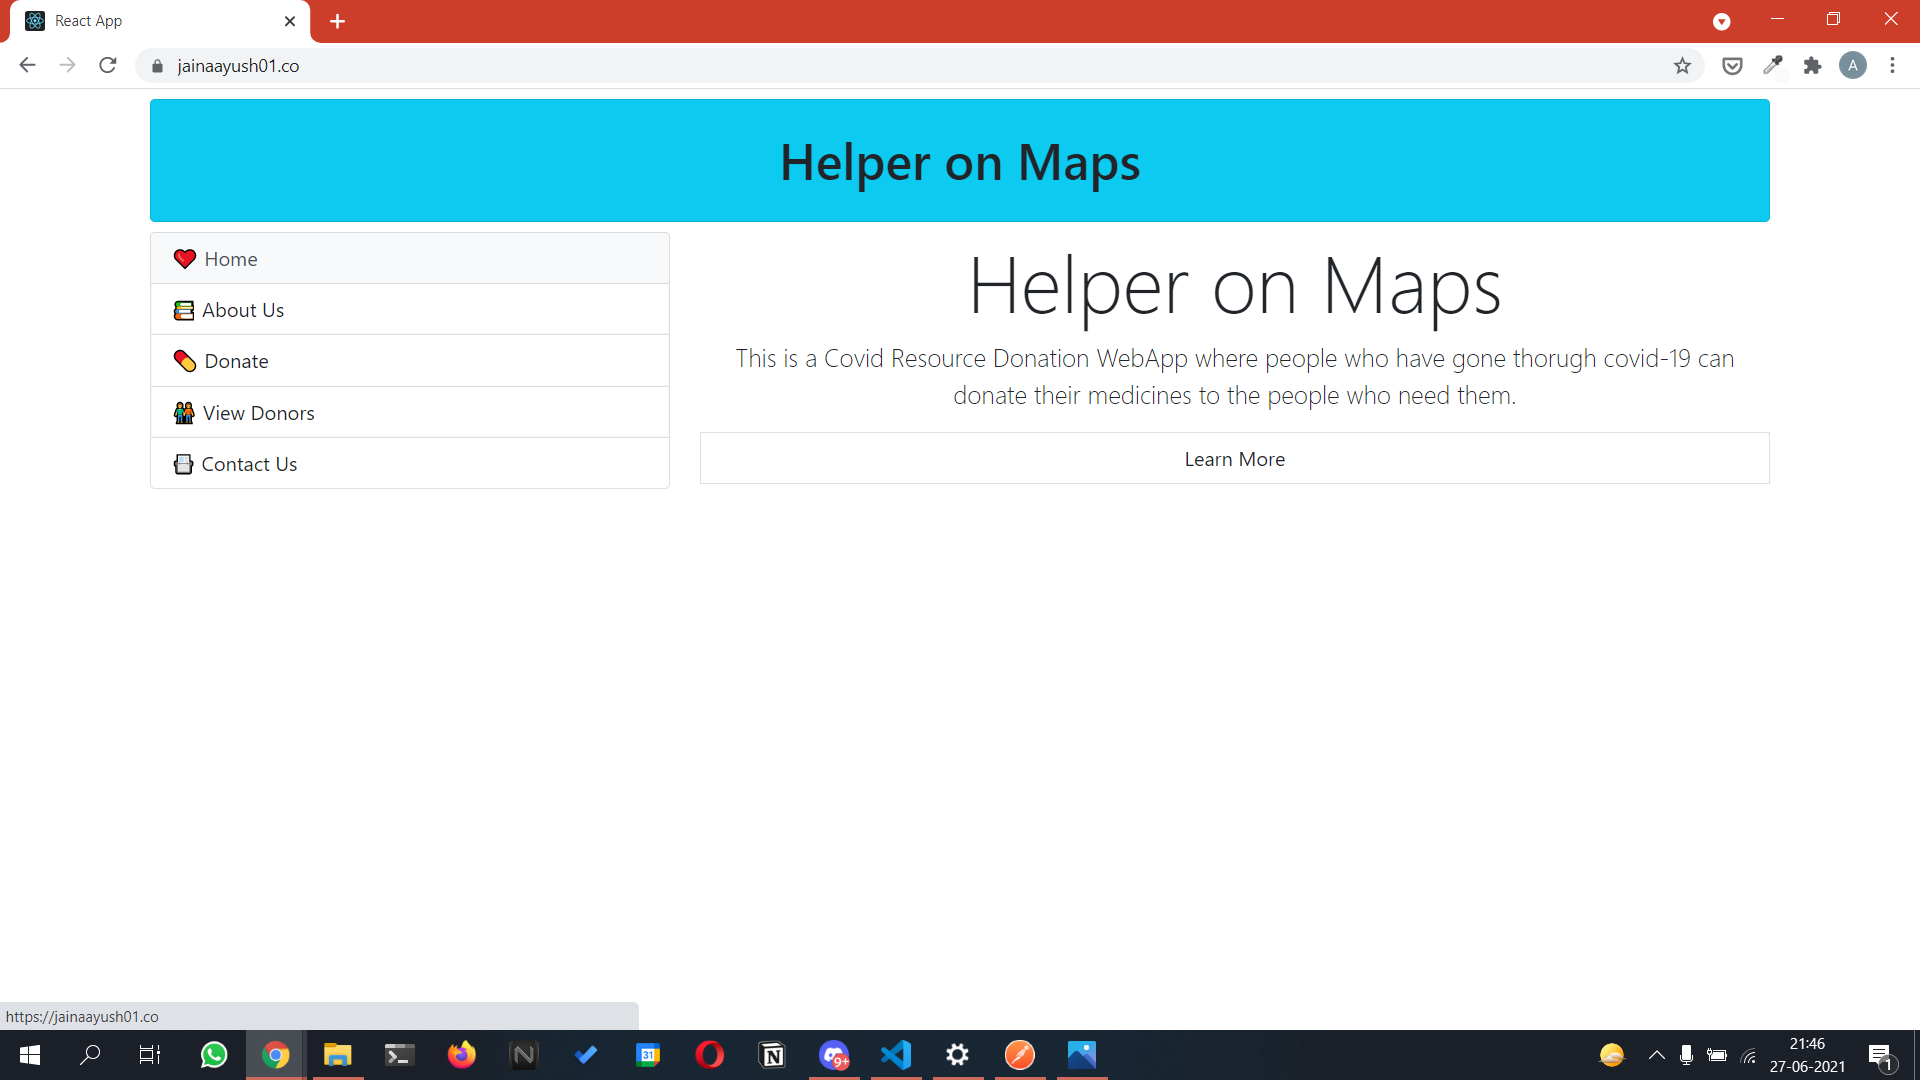
Task: Show hidden system tray icons chevron
Action: point(1656,1055)
